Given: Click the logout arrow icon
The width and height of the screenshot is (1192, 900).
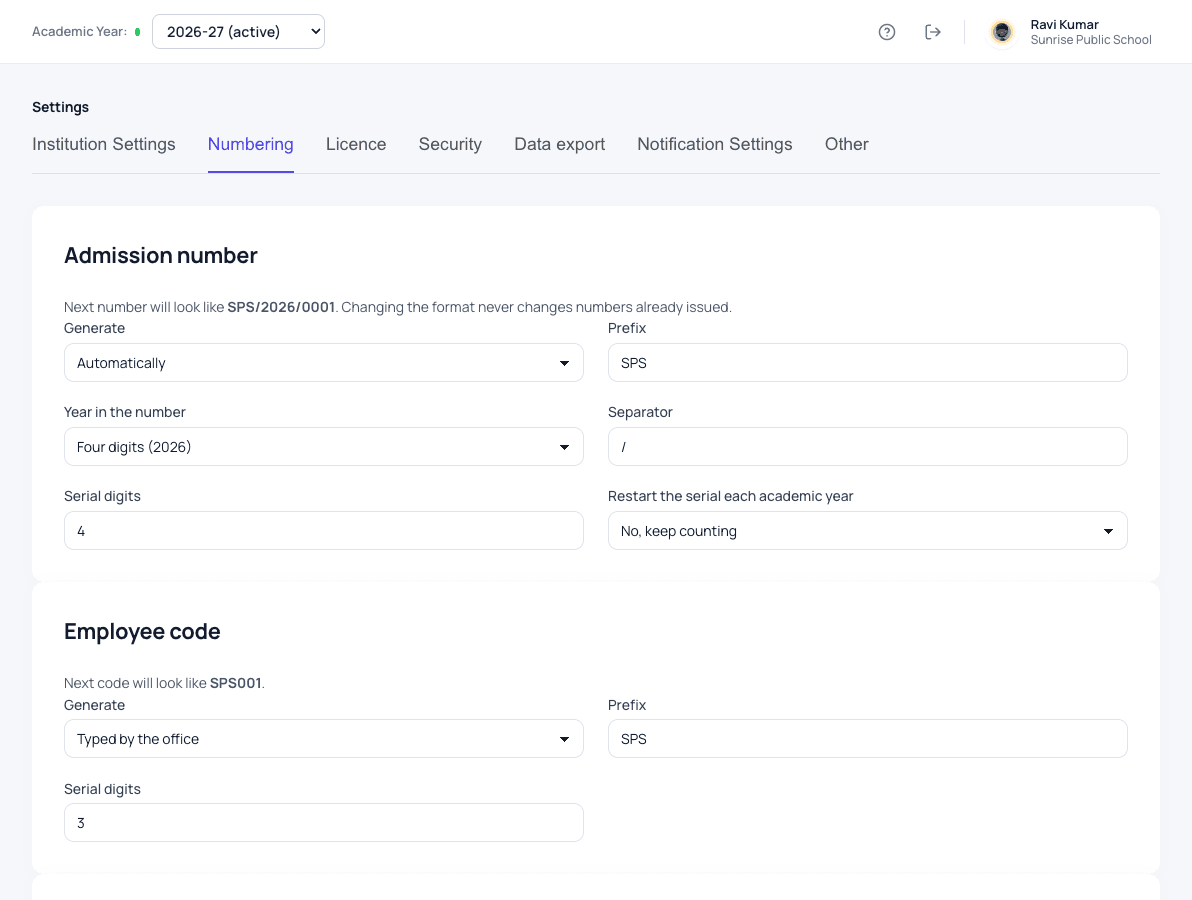Looking at the screenshot, I should [x=933, y=32].
